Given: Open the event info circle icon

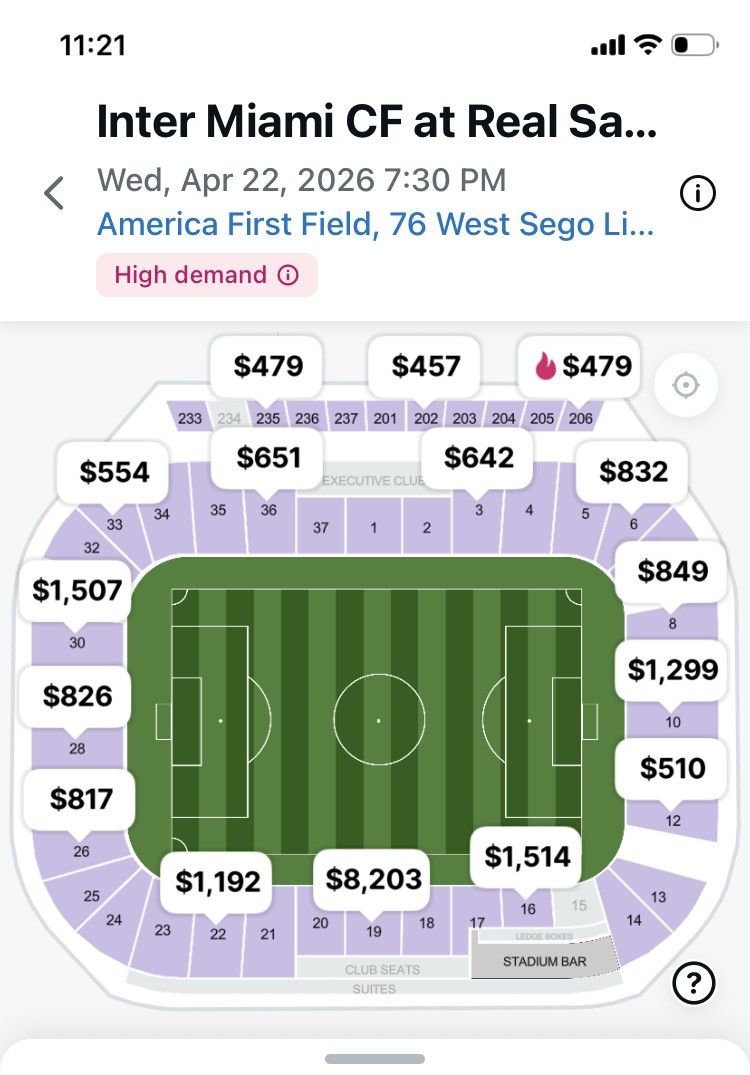Looking at the screenshot, I should [x=697, y=195].
